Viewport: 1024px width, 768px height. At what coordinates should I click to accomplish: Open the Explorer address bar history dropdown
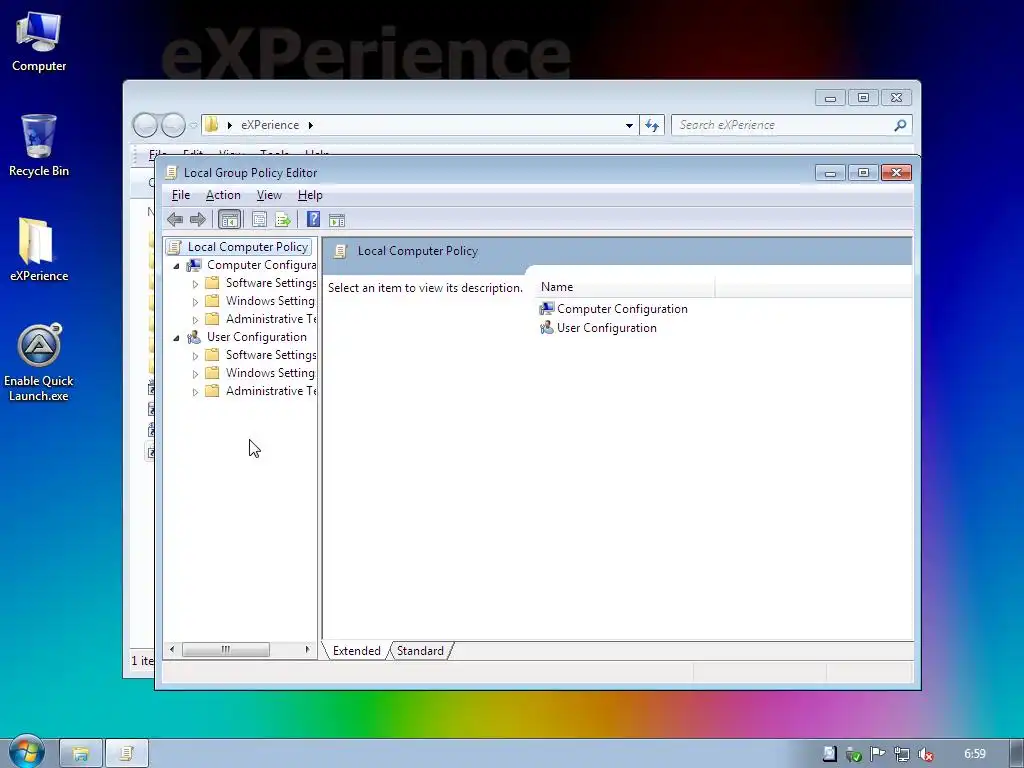(x=629, y=125)
